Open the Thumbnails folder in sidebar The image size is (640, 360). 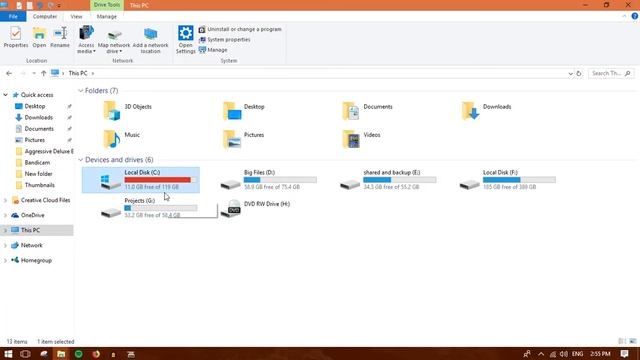point(40,185)
